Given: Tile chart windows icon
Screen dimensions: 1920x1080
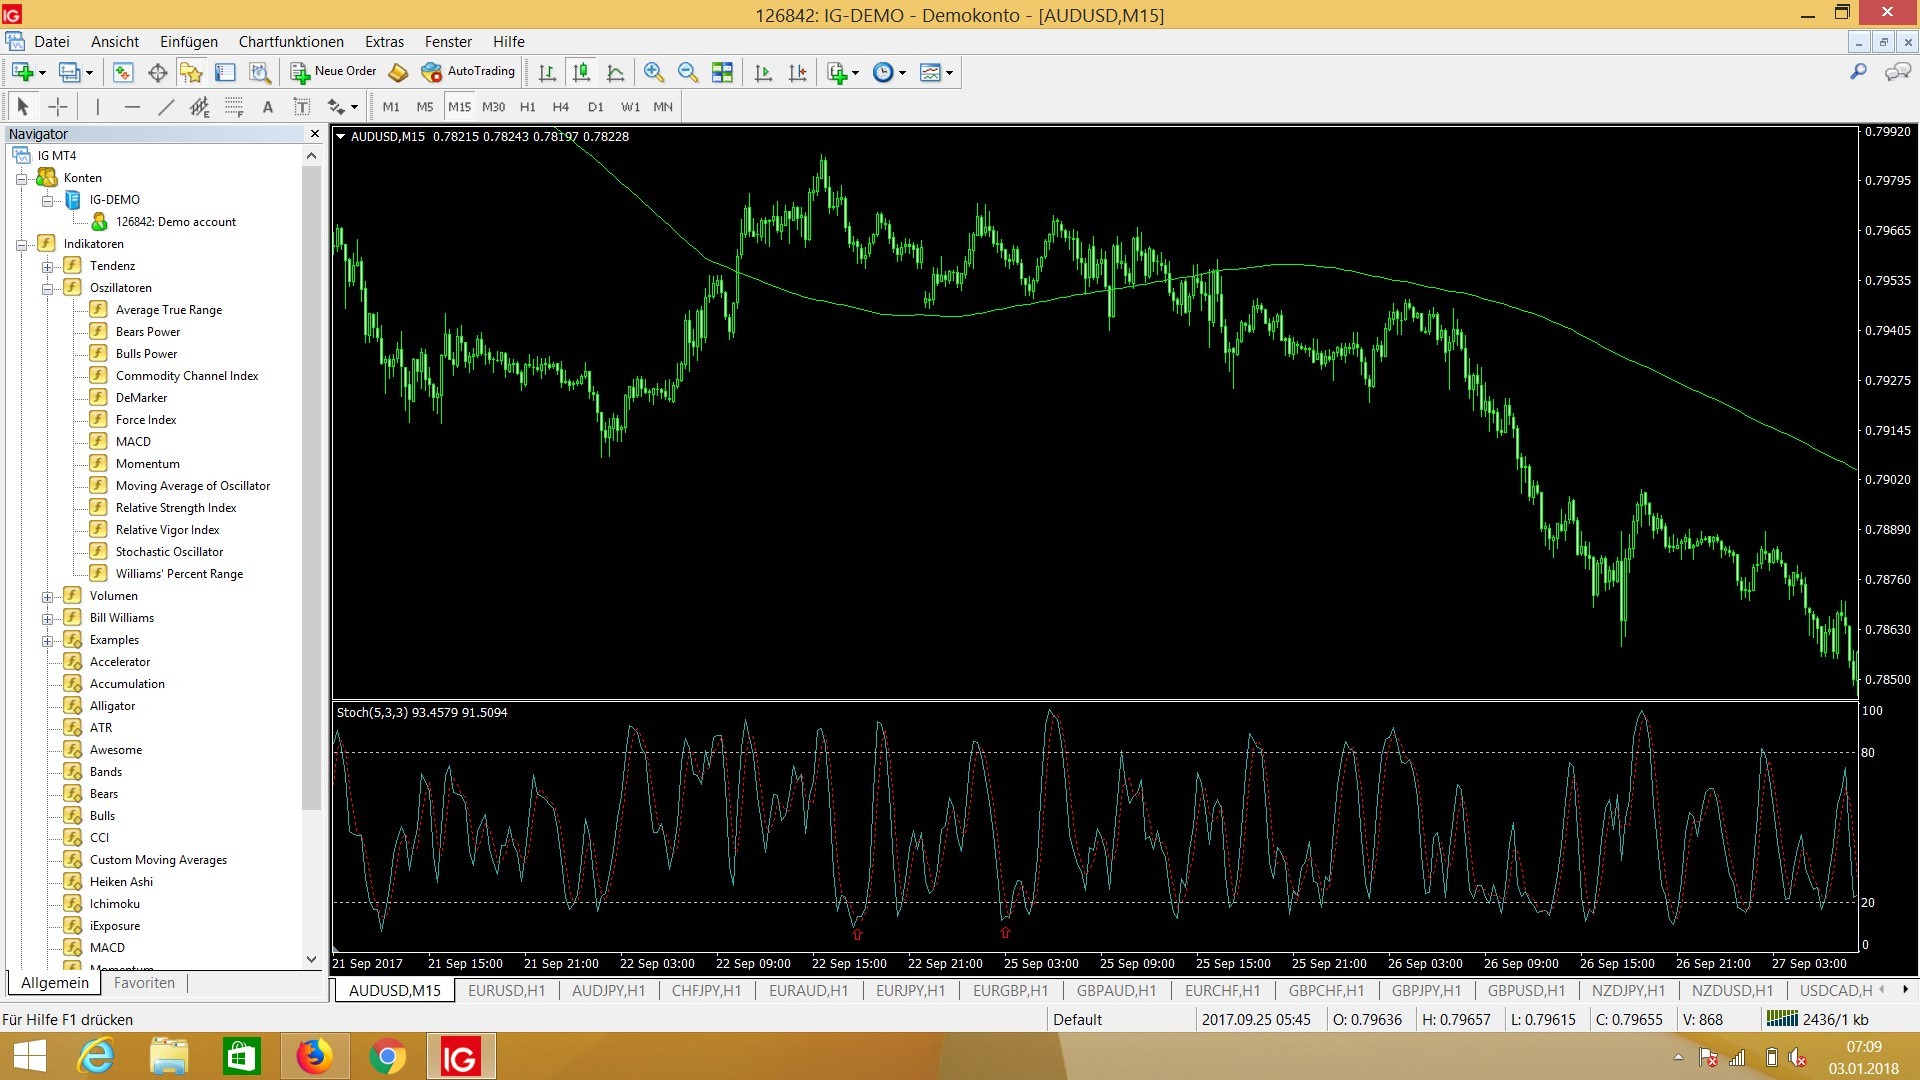Looking at the screenshot, I should (x=722, y=72).
